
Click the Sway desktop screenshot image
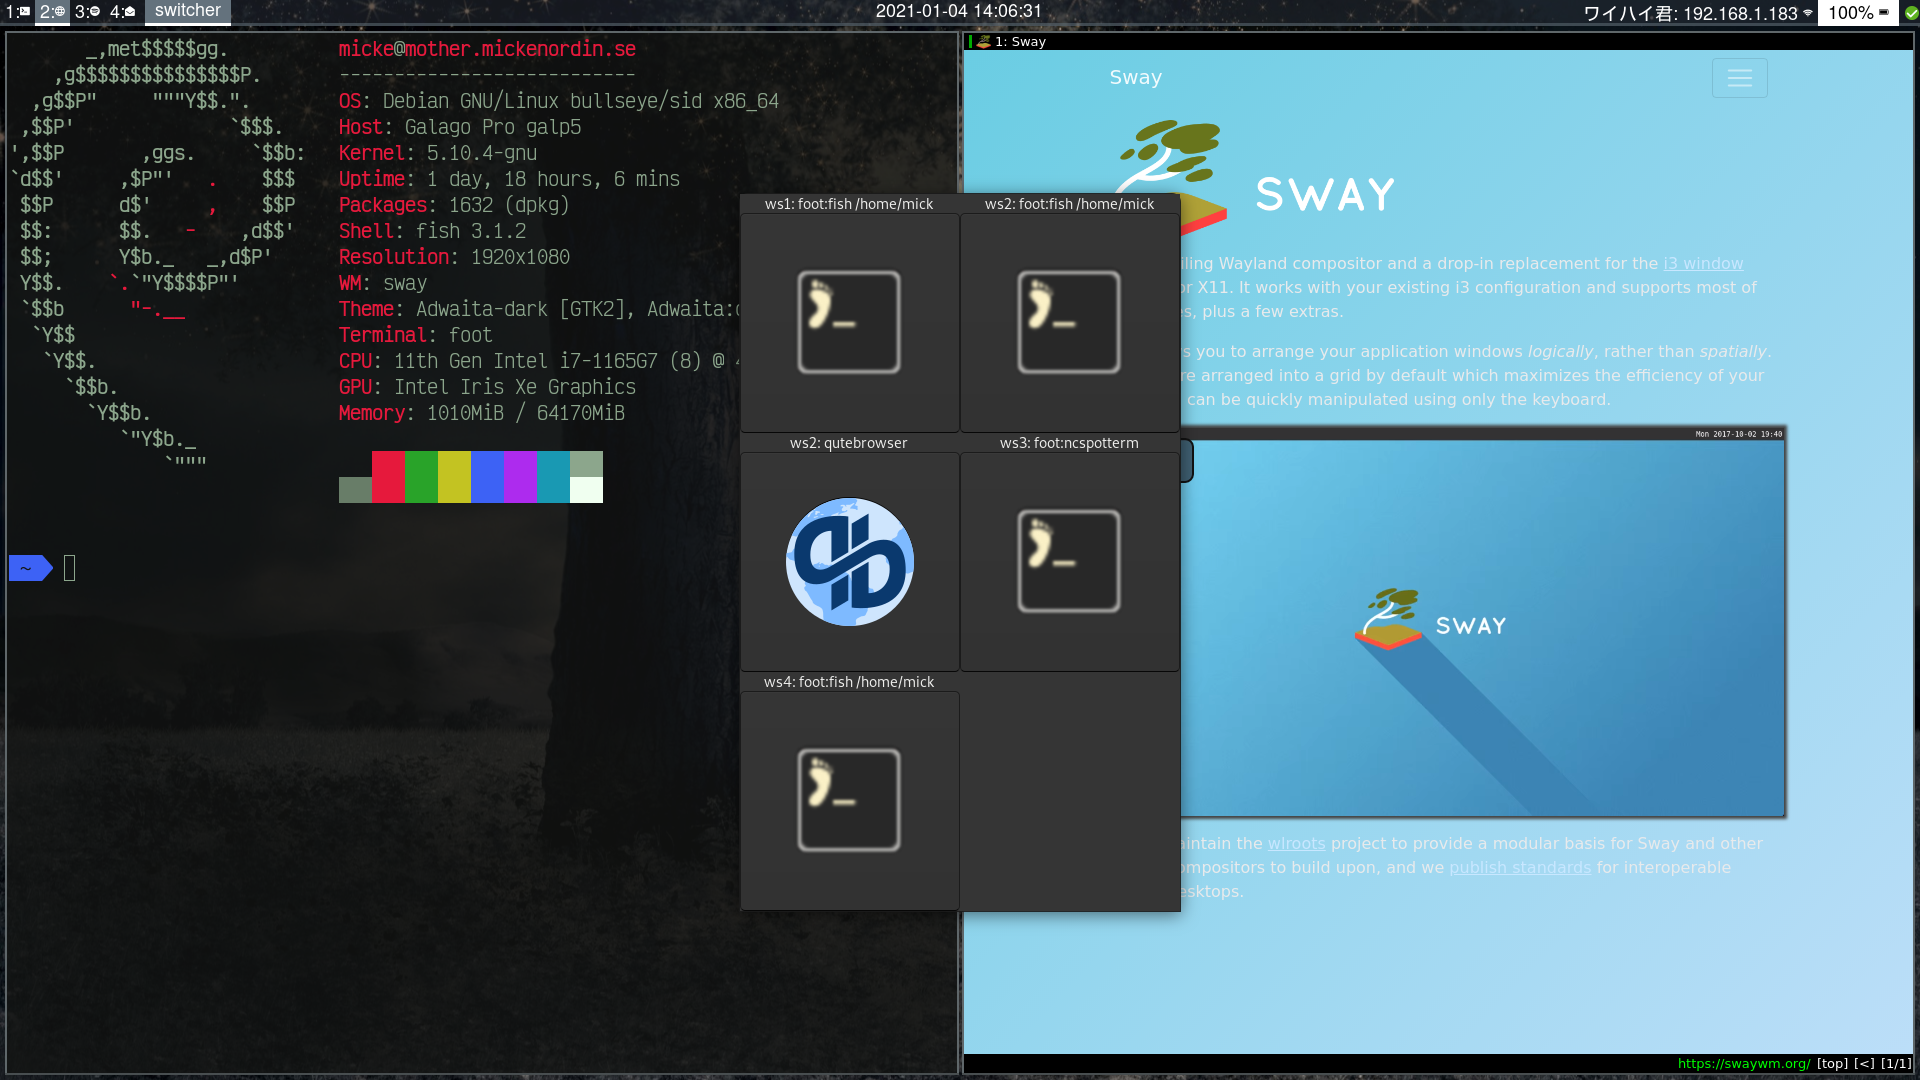(1483, 622)
